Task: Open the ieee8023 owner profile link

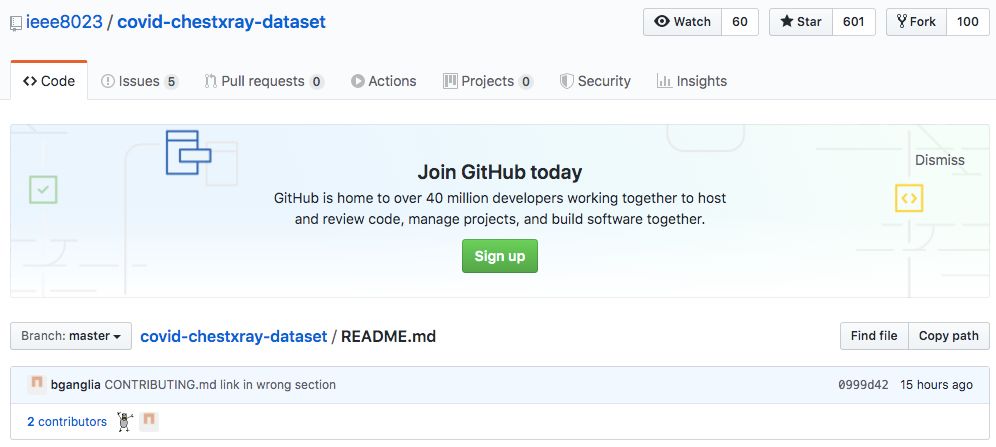Action: pyautogui.click(x=64, y=21)
